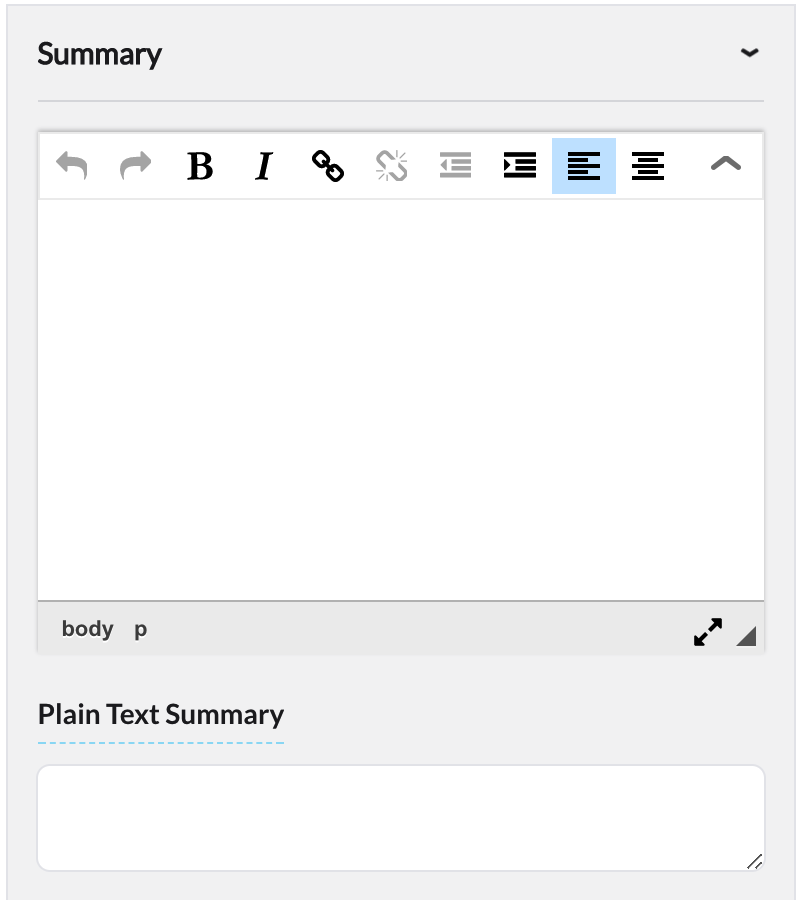Click the Summary section header
This screenshot has height=900, width=810.
(x=99, y=53)
